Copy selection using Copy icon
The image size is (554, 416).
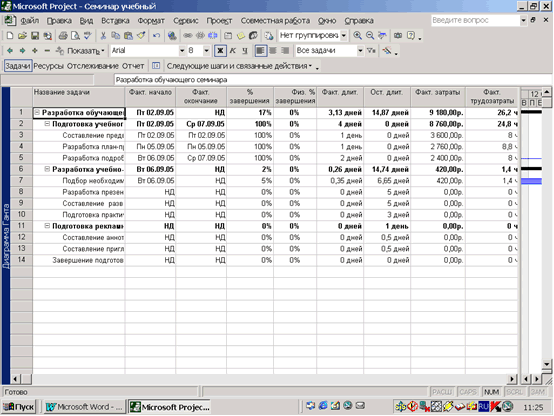(116, 36)
